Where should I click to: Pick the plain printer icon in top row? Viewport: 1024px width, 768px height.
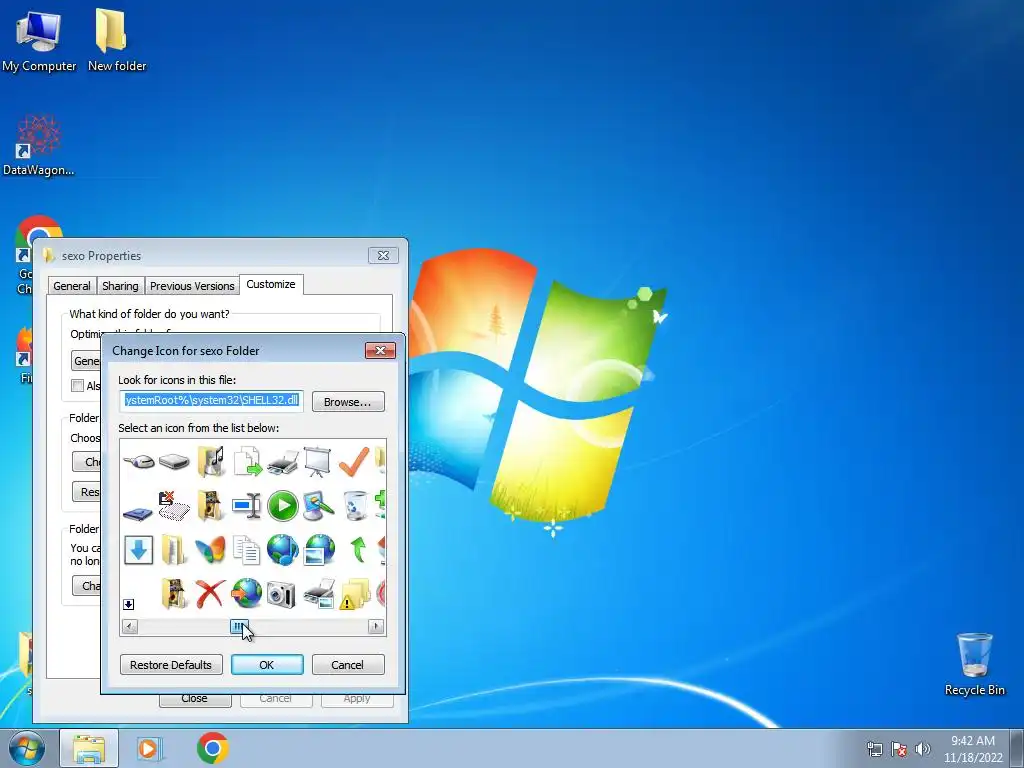coord(283,462)
